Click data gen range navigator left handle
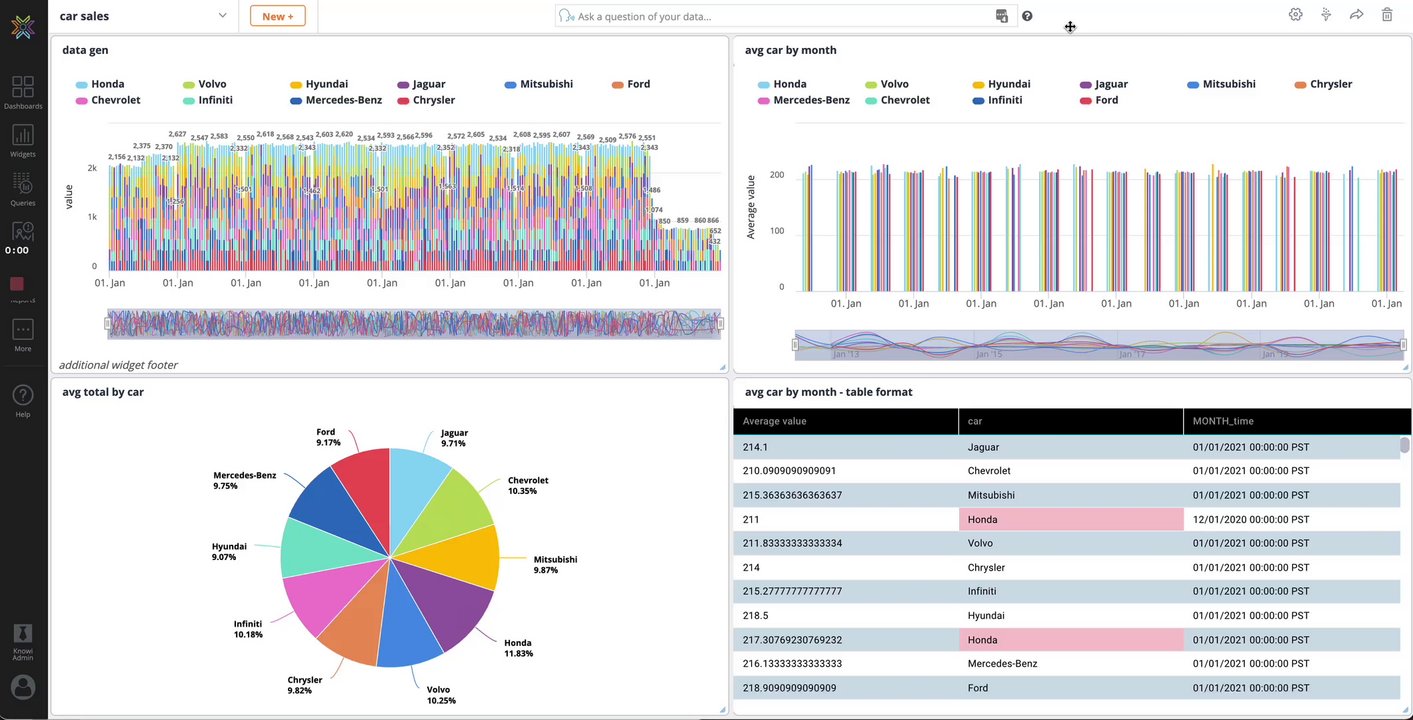The width and height of the screenshot is (1413, 720). pyautogui.click(x=107, y=323)
